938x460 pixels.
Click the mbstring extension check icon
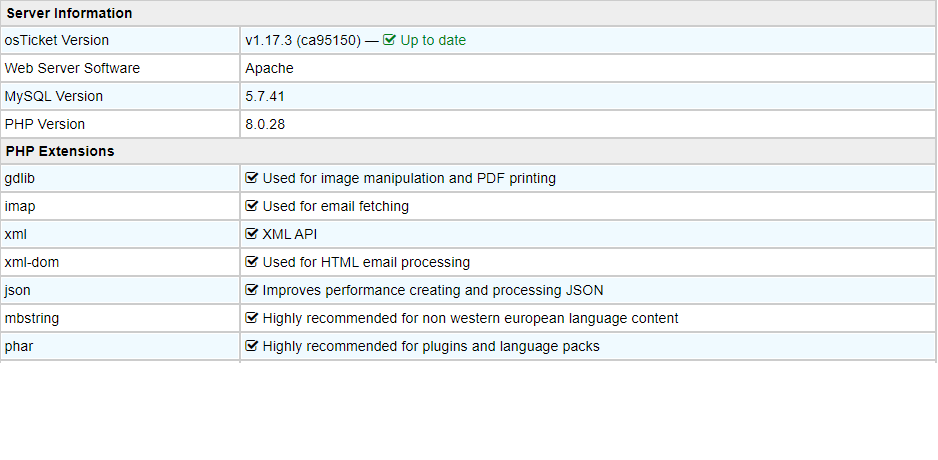(x=251, y=318)
